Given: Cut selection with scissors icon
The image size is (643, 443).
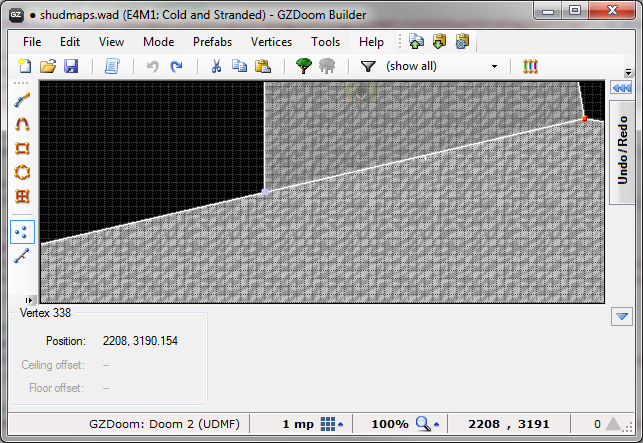Looking at the screenshot, I should pos(216,66).
